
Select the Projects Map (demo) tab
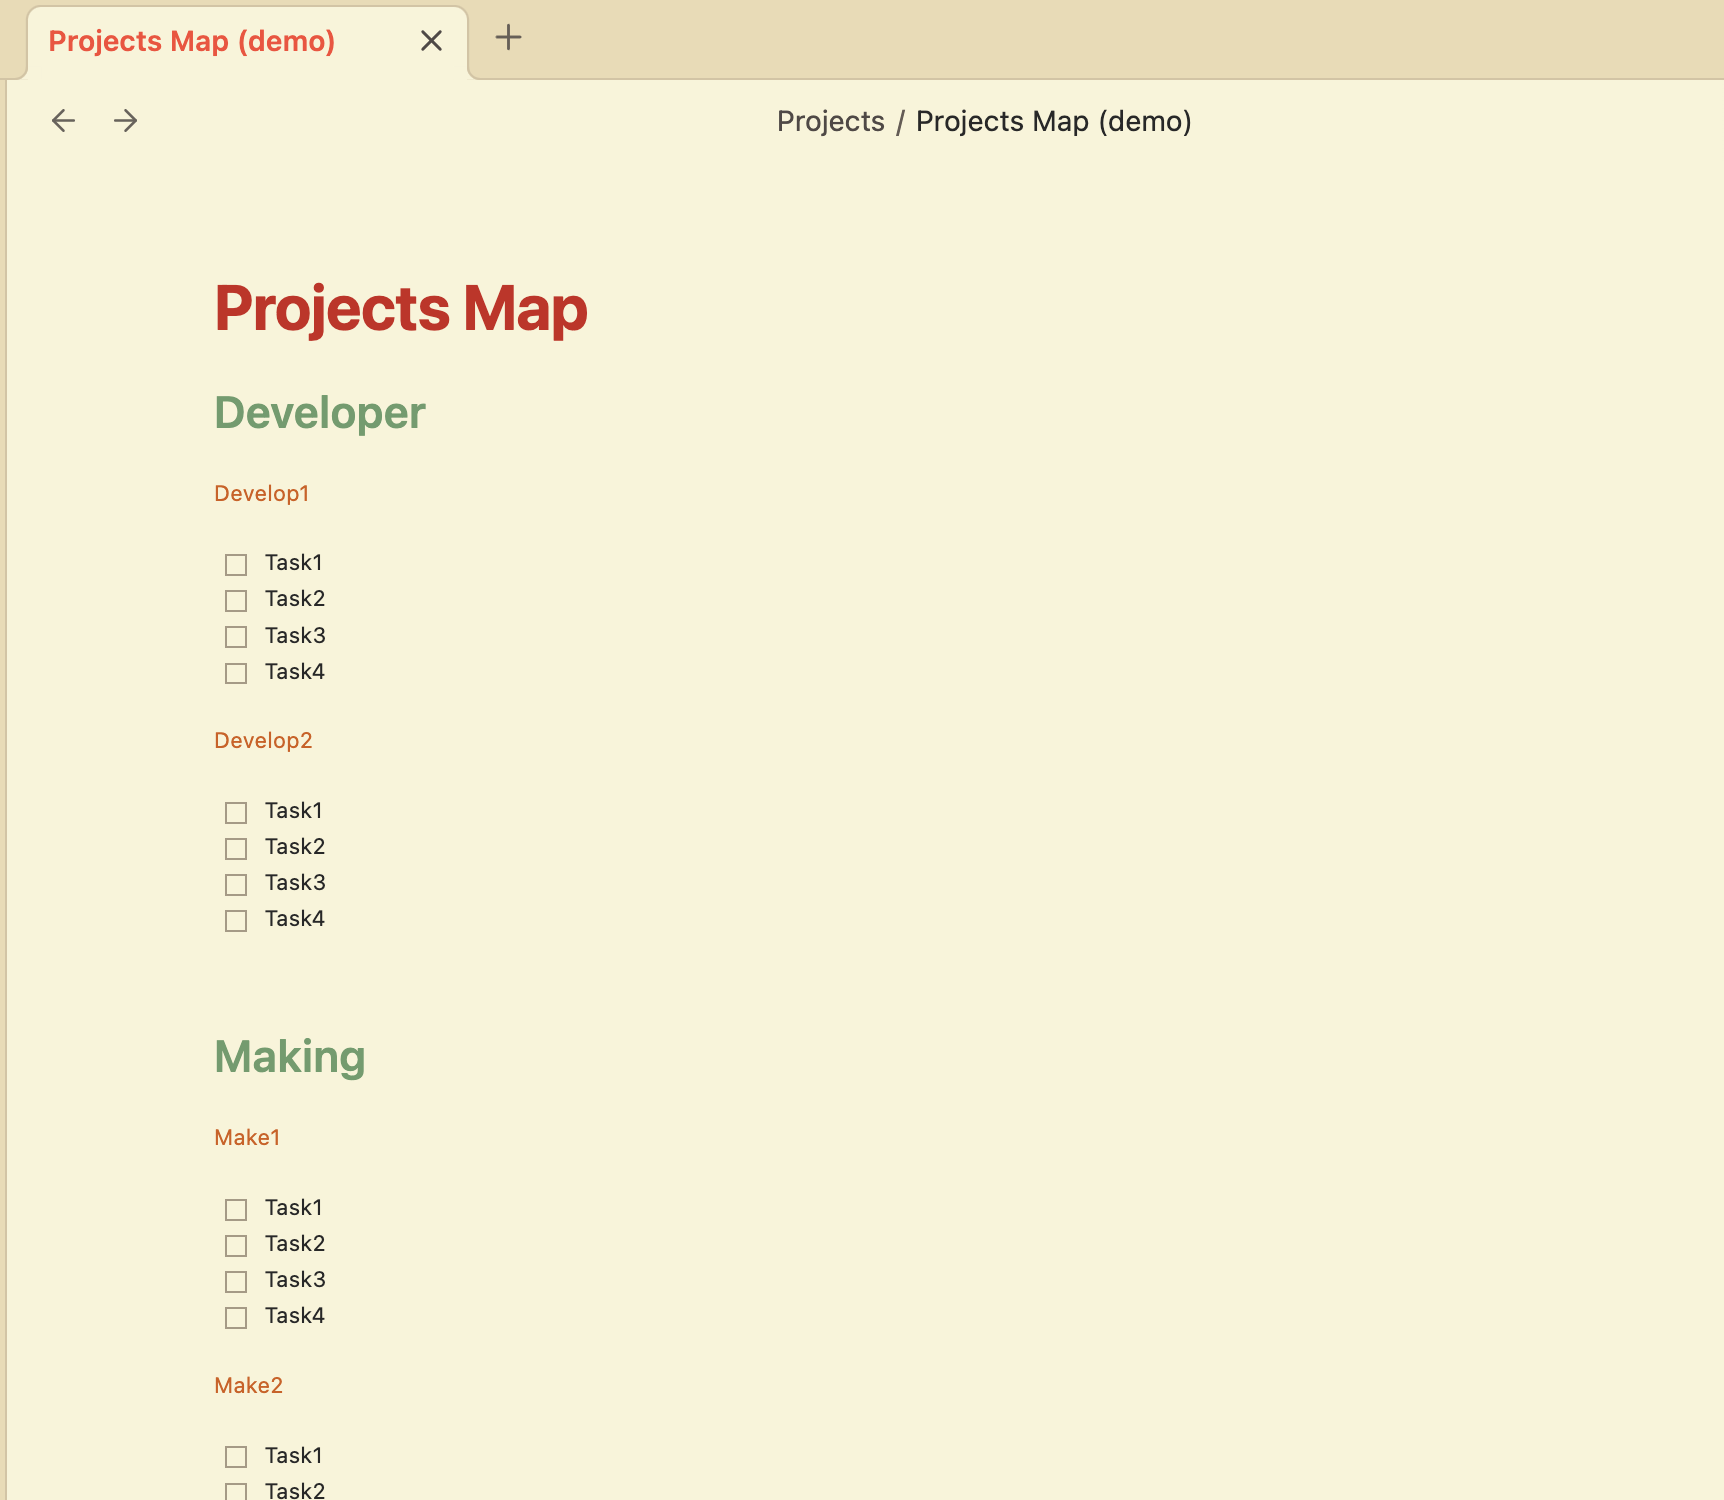(x=247, y=42)
